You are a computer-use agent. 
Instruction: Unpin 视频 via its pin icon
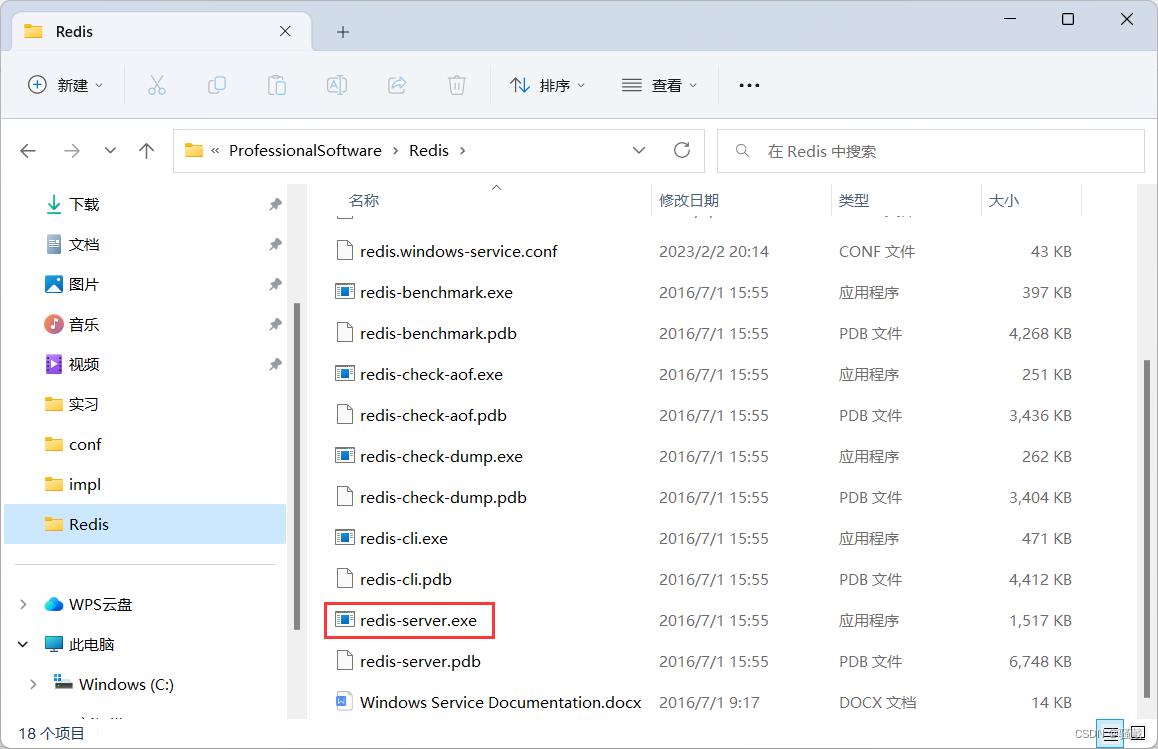click(275, 364)
